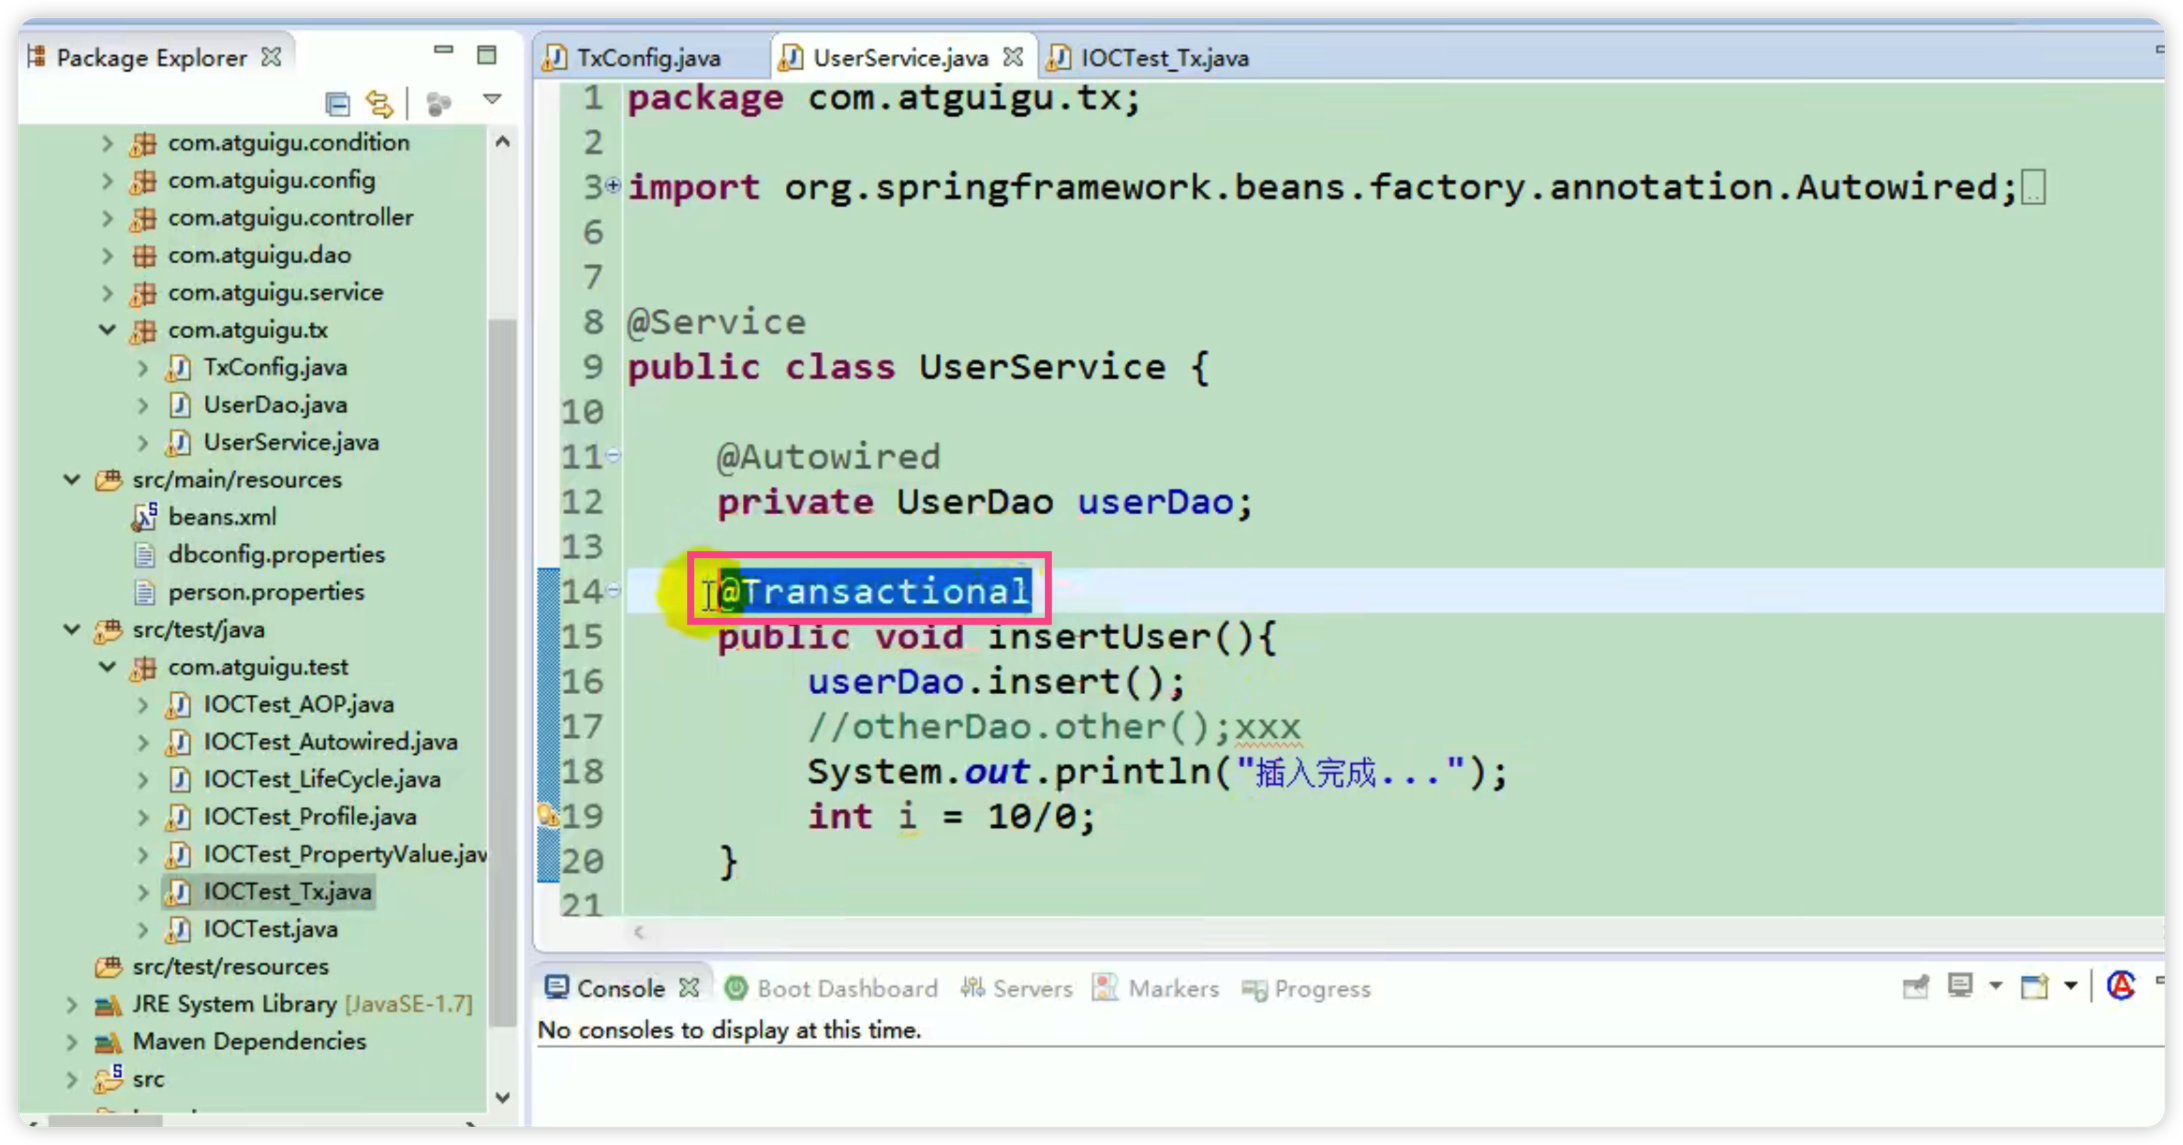Screen dimensions: 2183x1145
Task: Expand com.atguigu.dao package
Action: coord(107,255)
